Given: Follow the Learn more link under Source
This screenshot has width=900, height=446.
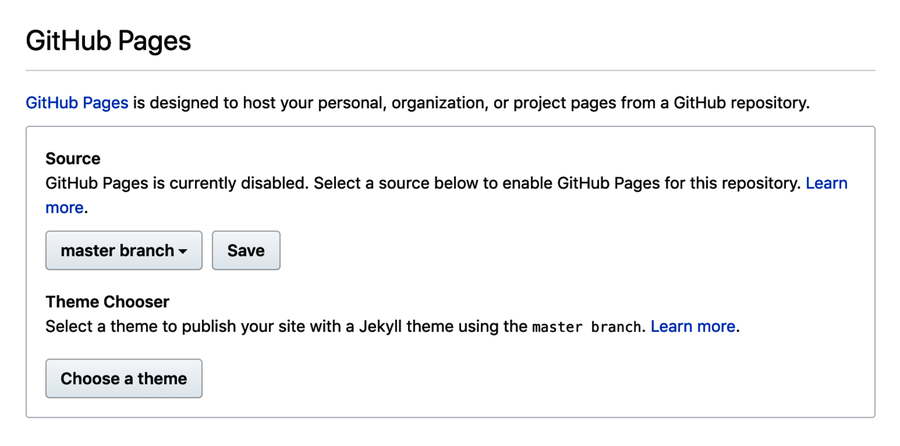Looking at the screenshot, I should (827, 184).
